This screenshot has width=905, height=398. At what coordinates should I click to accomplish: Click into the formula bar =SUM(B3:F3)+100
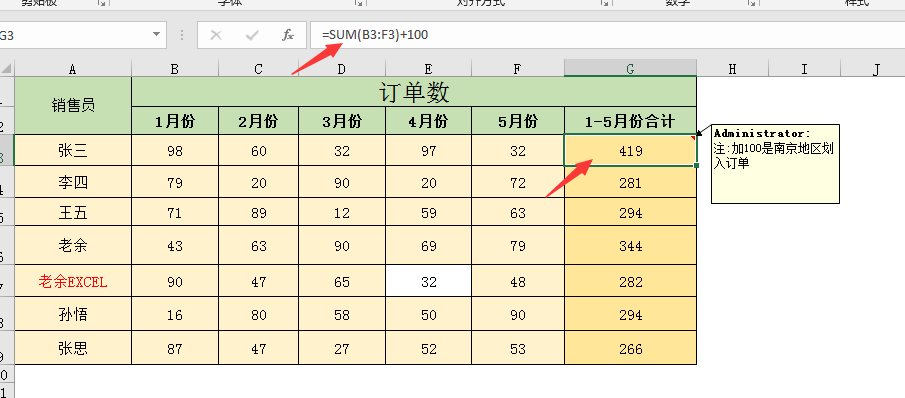(607, 35)
